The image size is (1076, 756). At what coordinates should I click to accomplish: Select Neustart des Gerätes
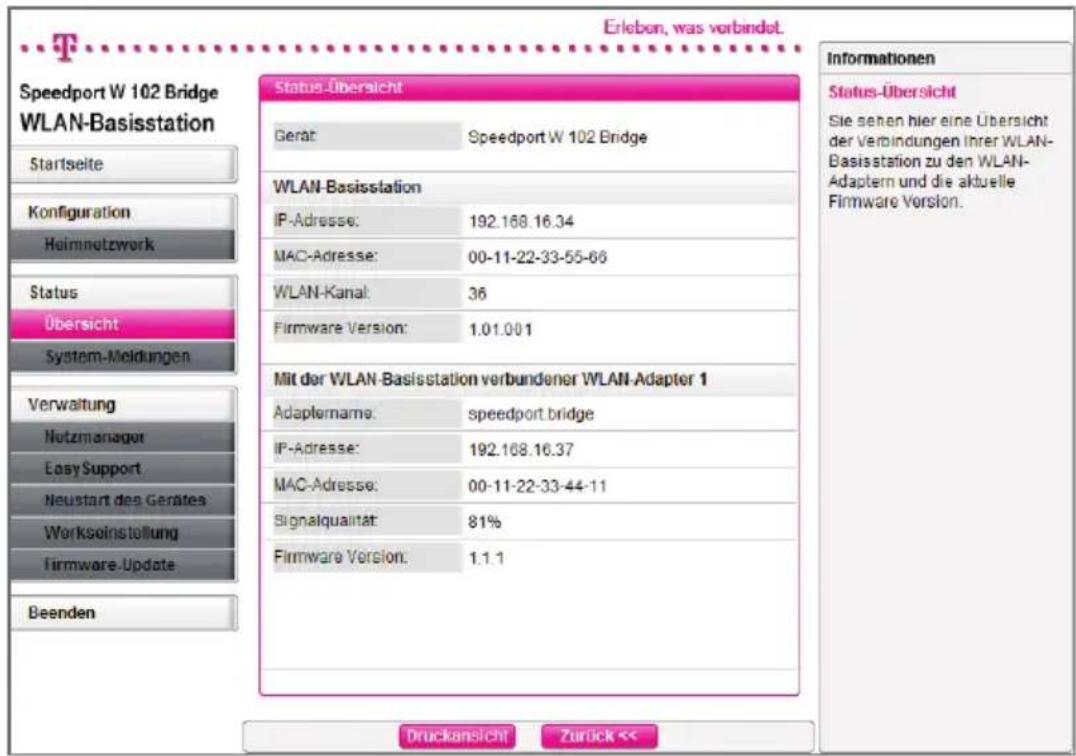click(x=124, y=500)
